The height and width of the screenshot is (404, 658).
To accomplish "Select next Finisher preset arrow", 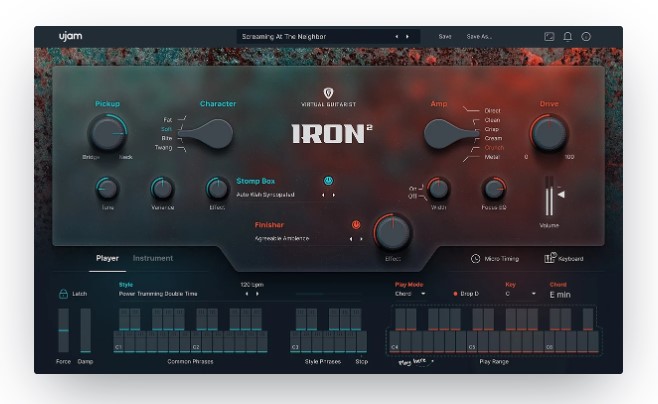I will tap(361, 239).
